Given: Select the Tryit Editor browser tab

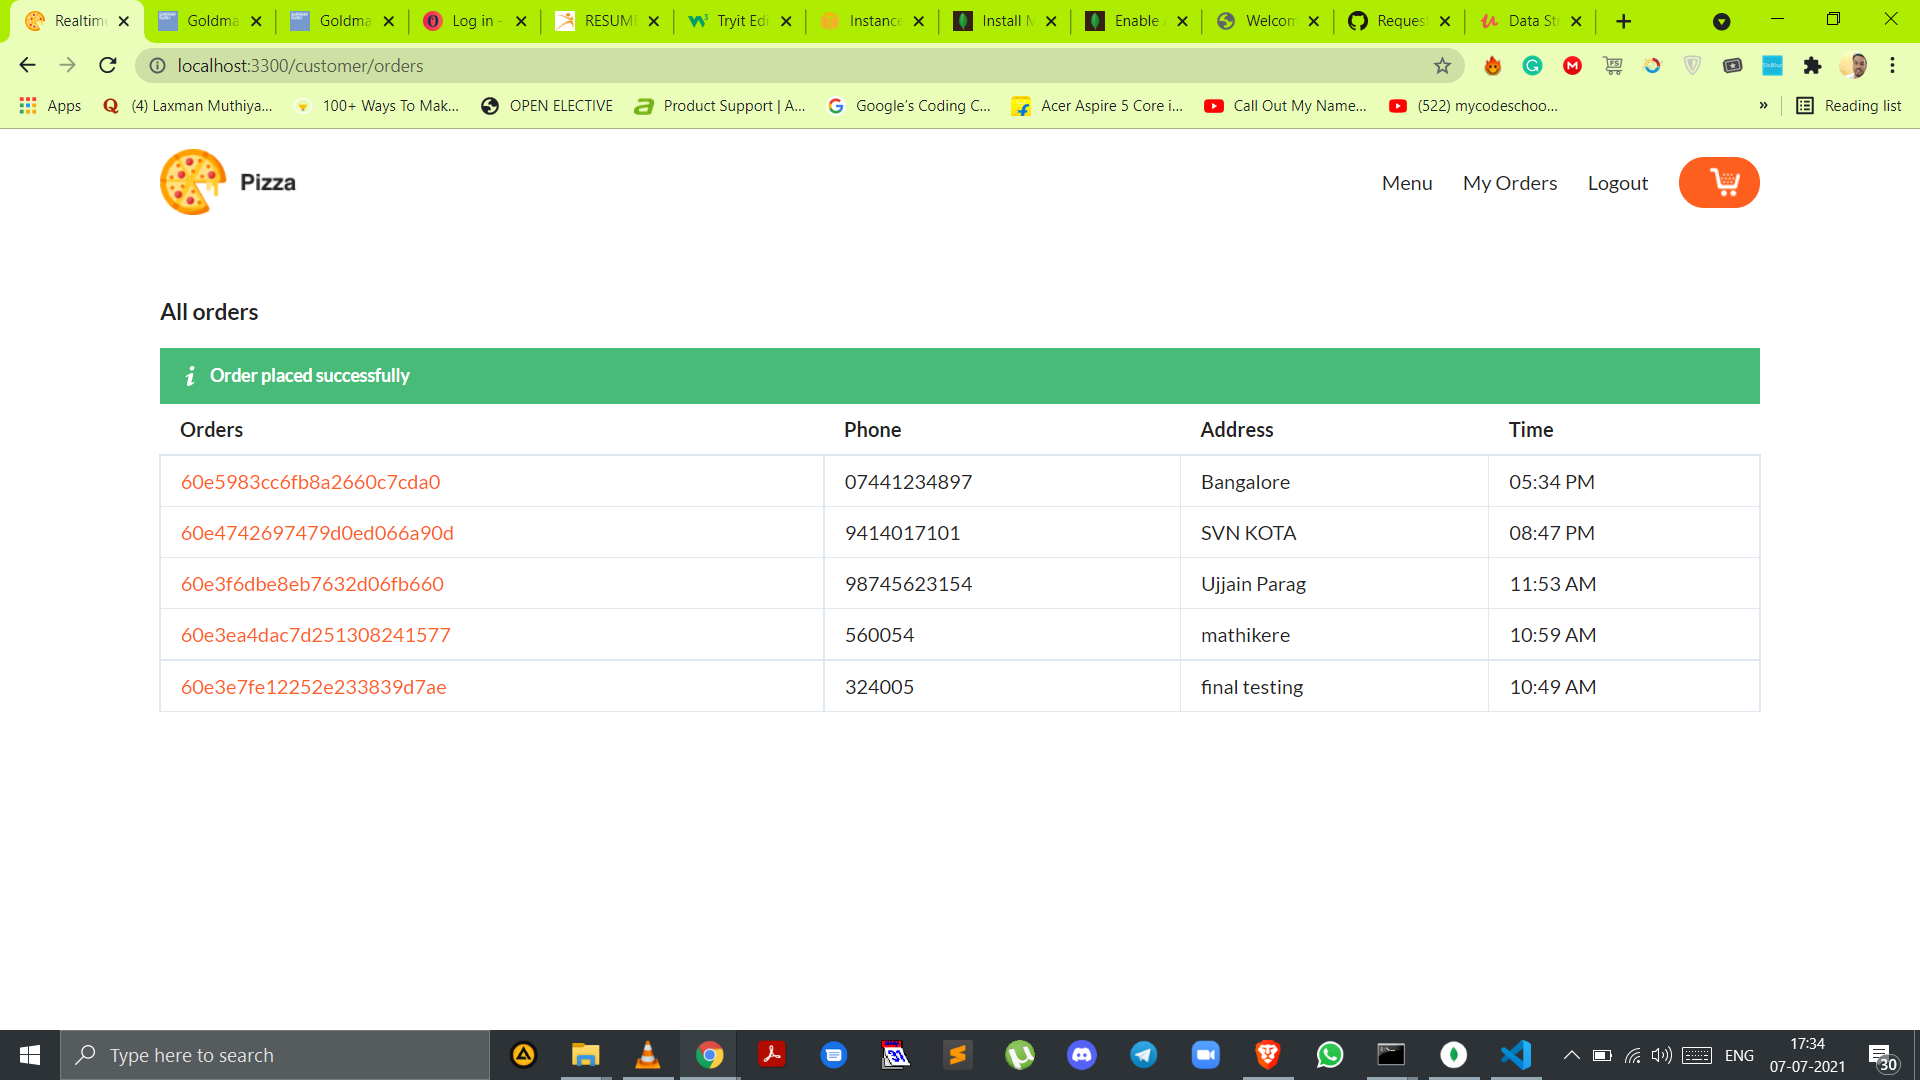Looking at the screenshot, I should tap(737, 20).
